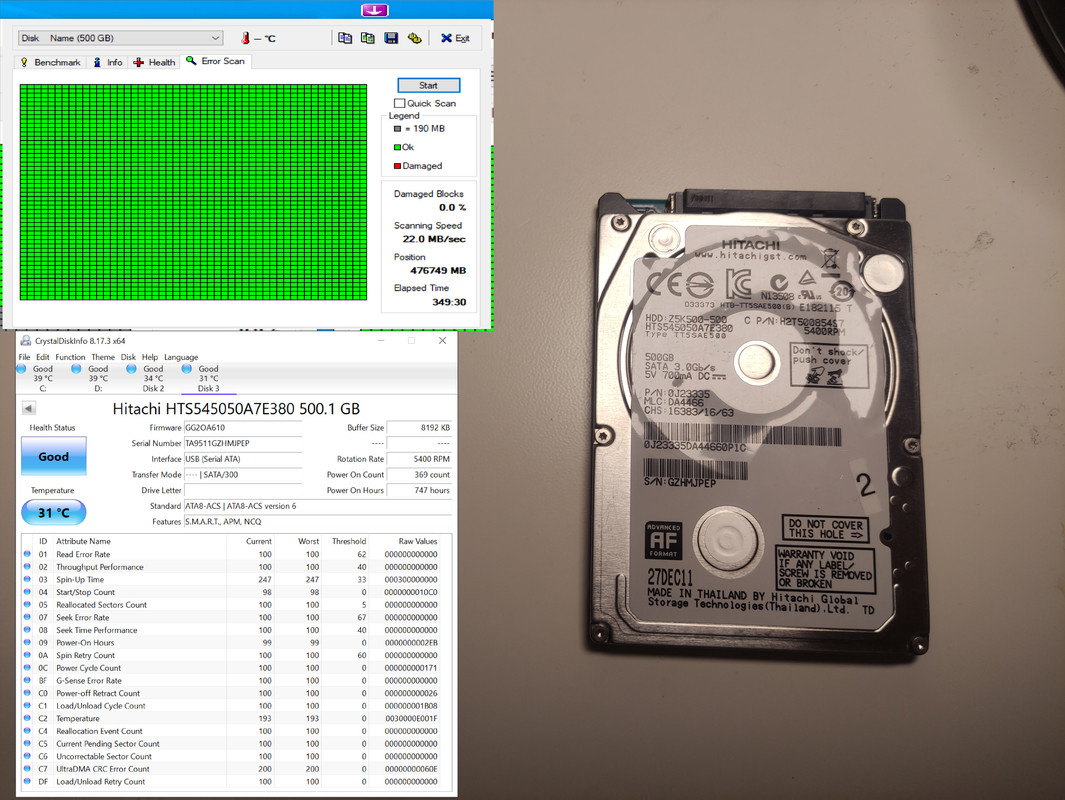Click the Firmware field showing GG2OA610
Screen dimensions: 1065x800
pos(242,428)
